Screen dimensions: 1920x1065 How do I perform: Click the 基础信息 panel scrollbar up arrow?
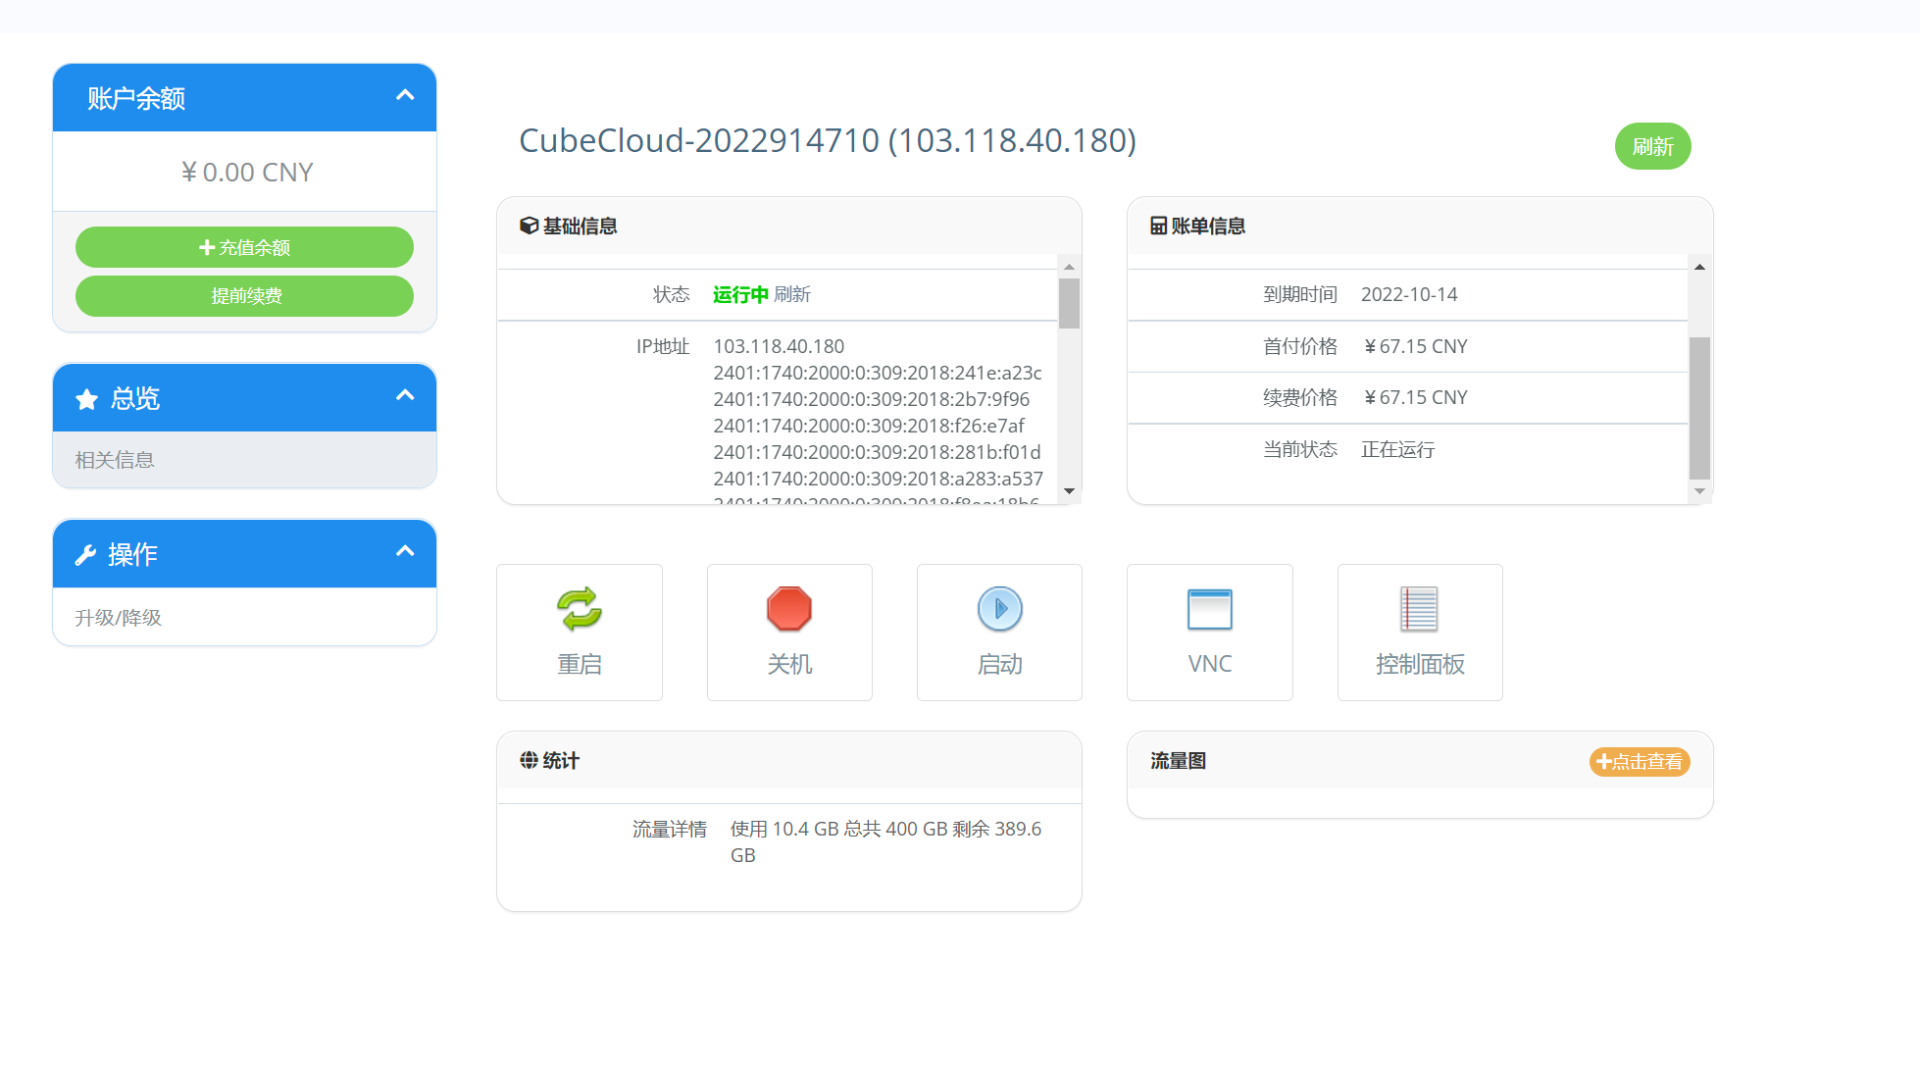1069,267
